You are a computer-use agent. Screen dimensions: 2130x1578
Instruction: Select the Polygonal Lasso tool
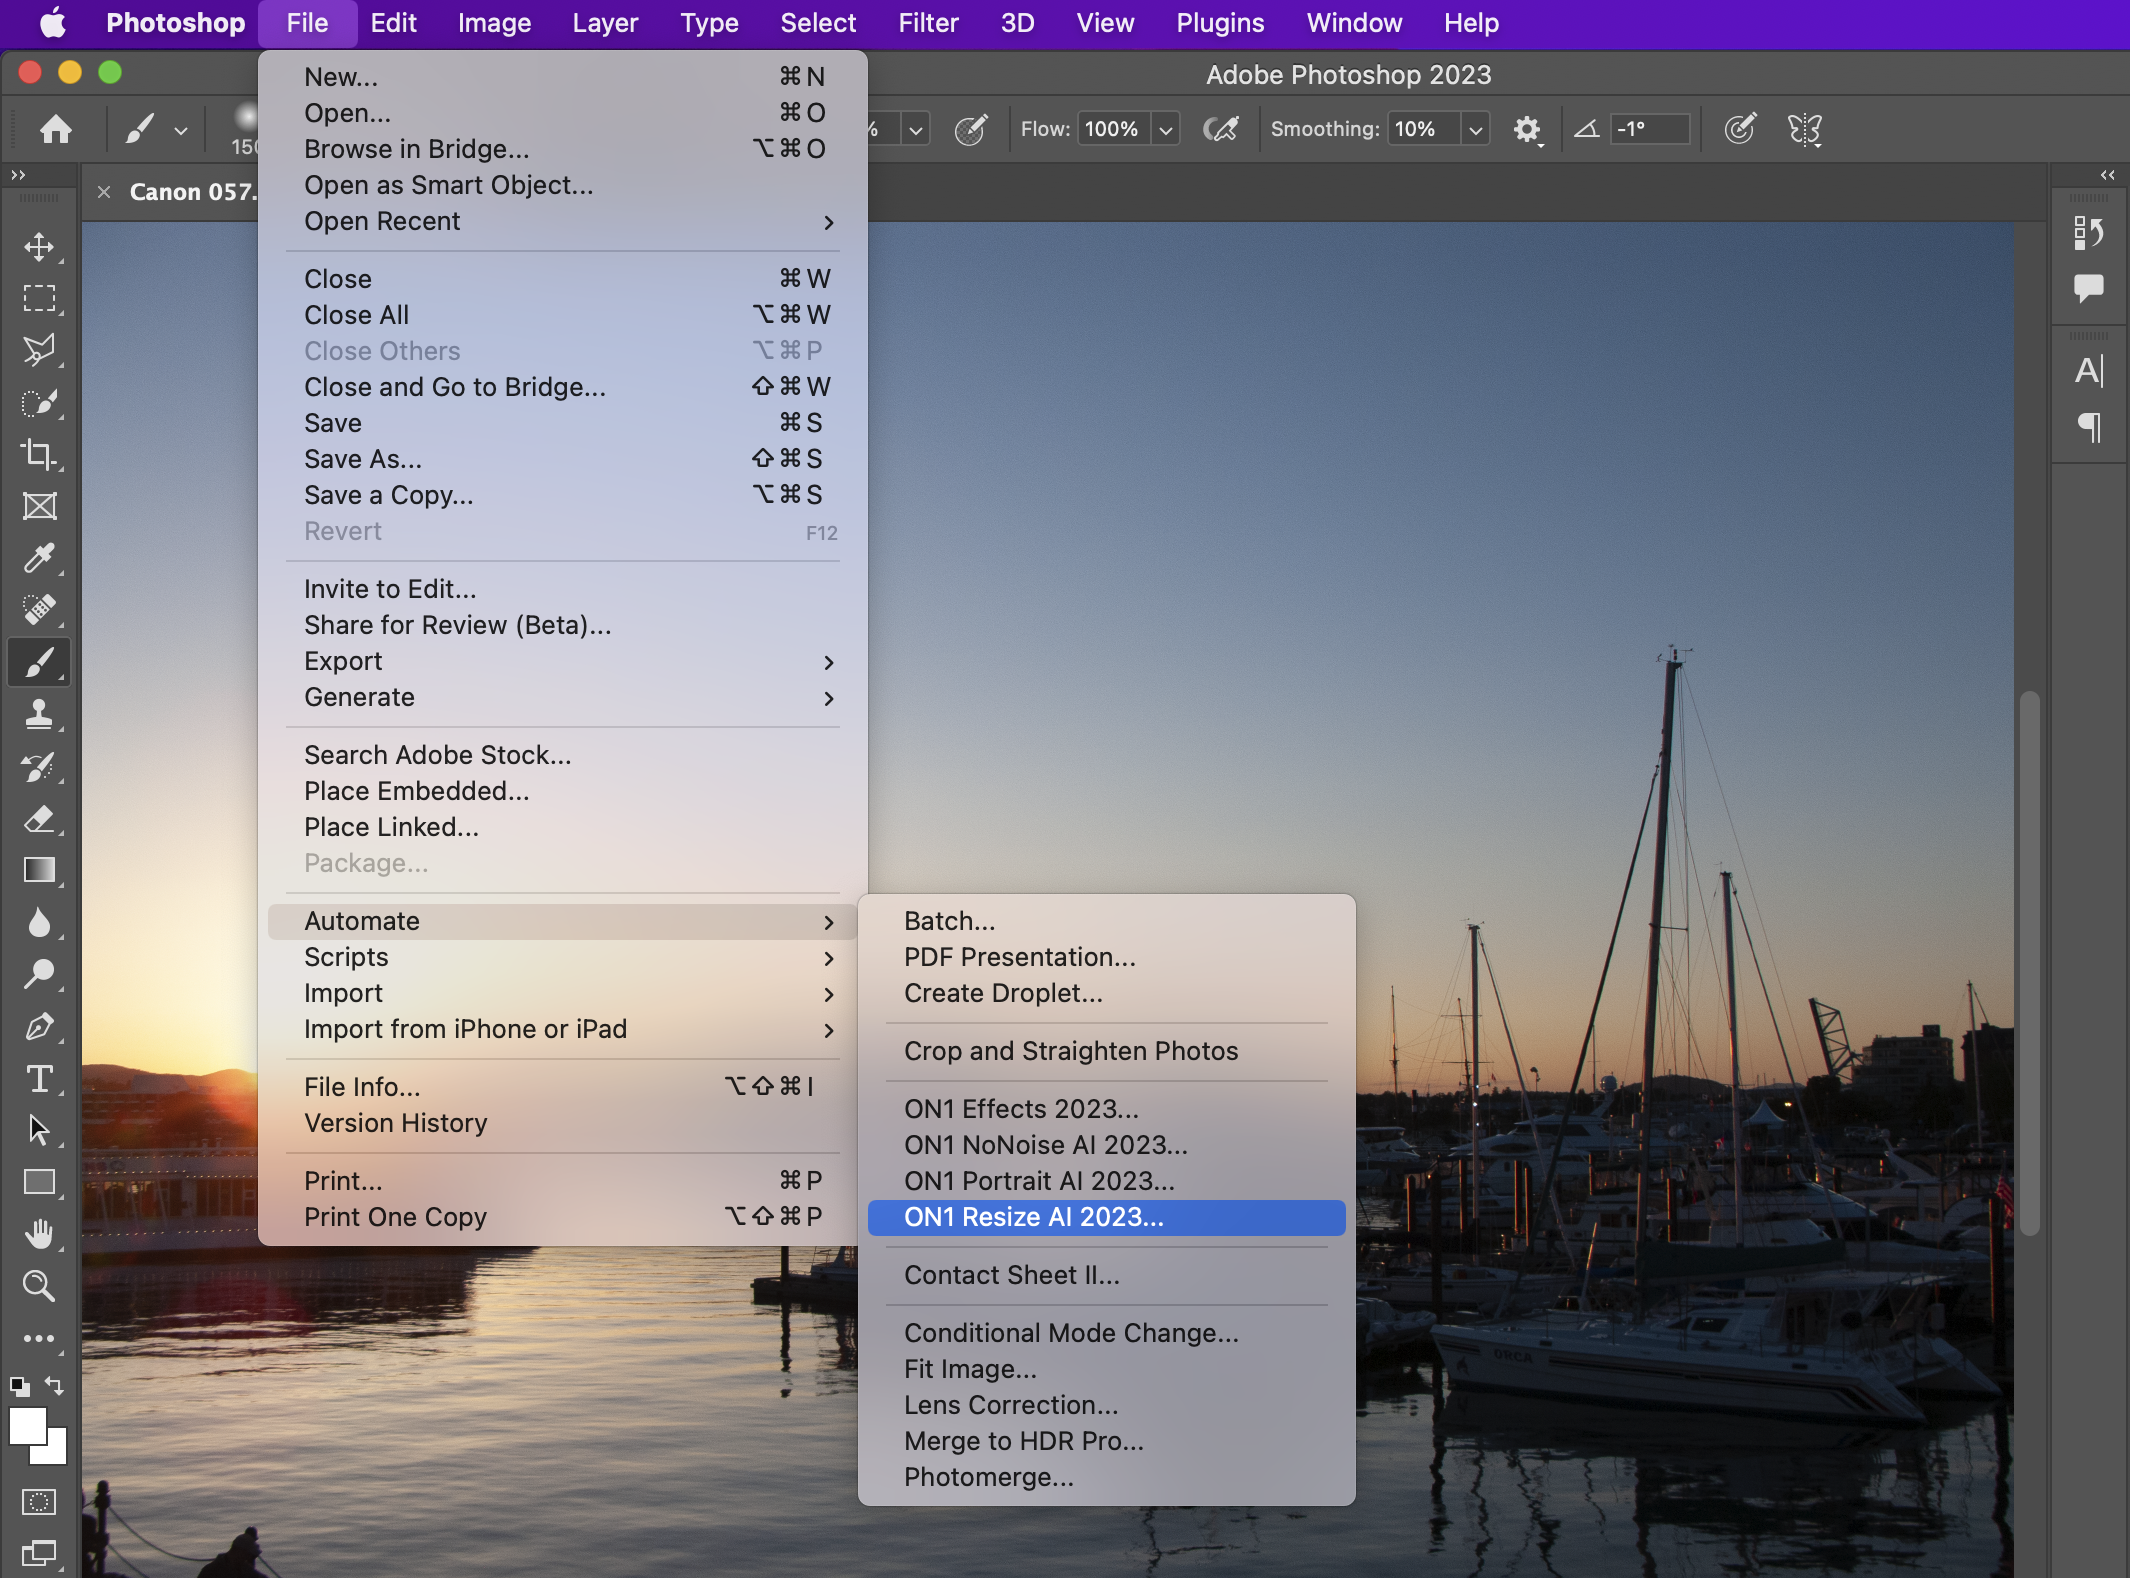39,350
